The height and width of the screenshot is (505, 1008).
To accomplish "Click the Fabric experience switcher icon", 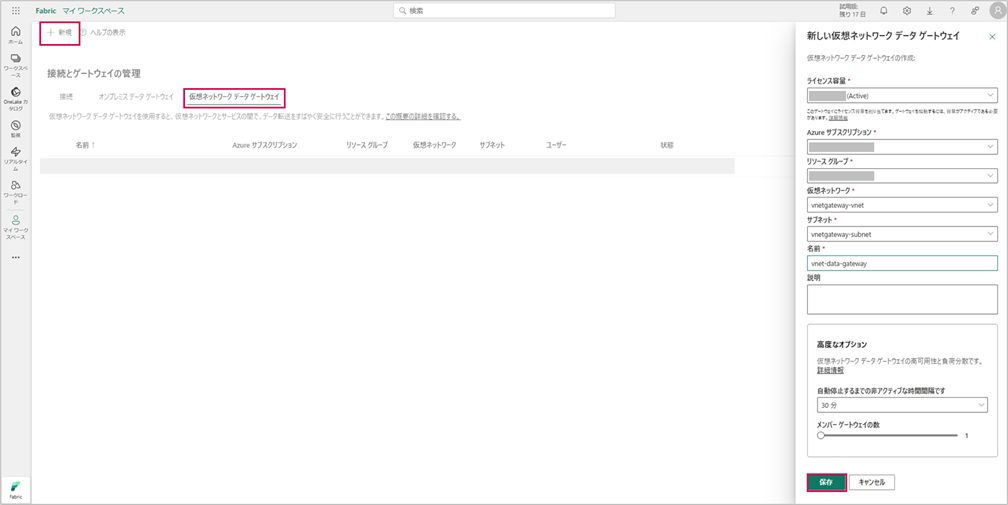I will (x=15, y=490).
